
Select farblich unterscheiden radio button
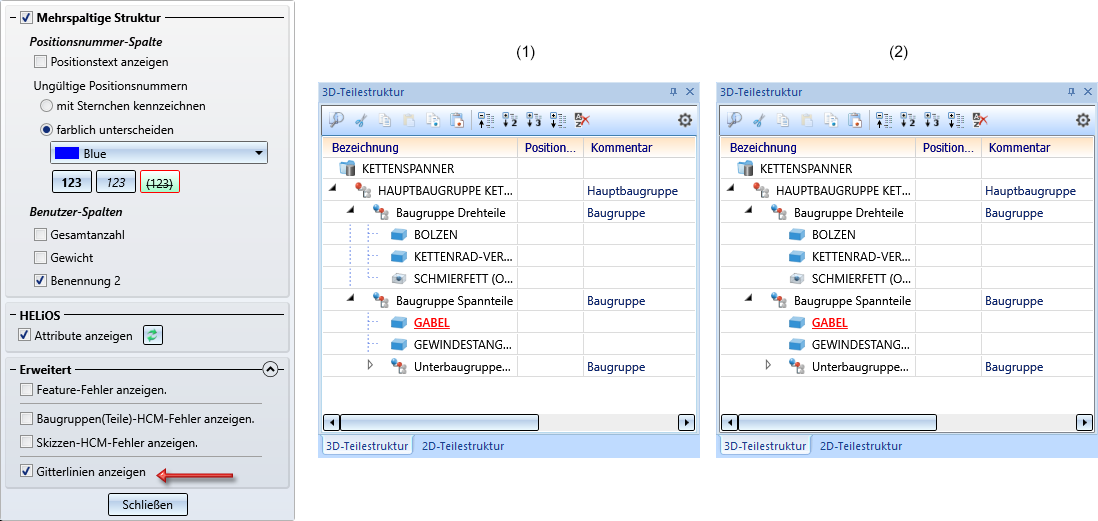tap(46, 130)
